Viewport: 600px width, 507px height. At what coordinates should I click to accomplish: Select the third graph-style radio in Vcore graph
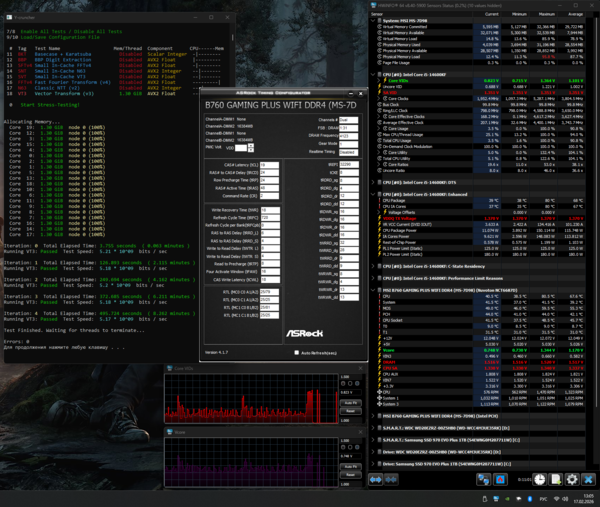point(357,447)
